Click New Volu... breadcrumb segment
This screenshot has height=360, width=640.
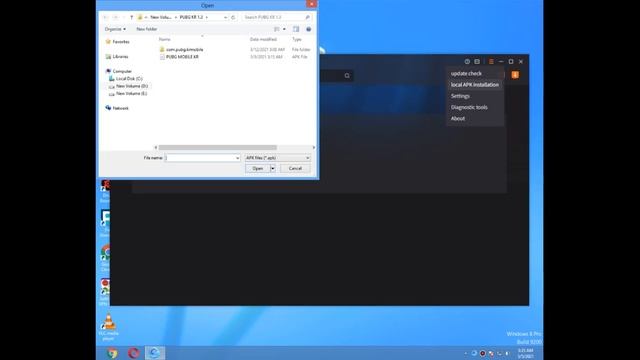161,17
